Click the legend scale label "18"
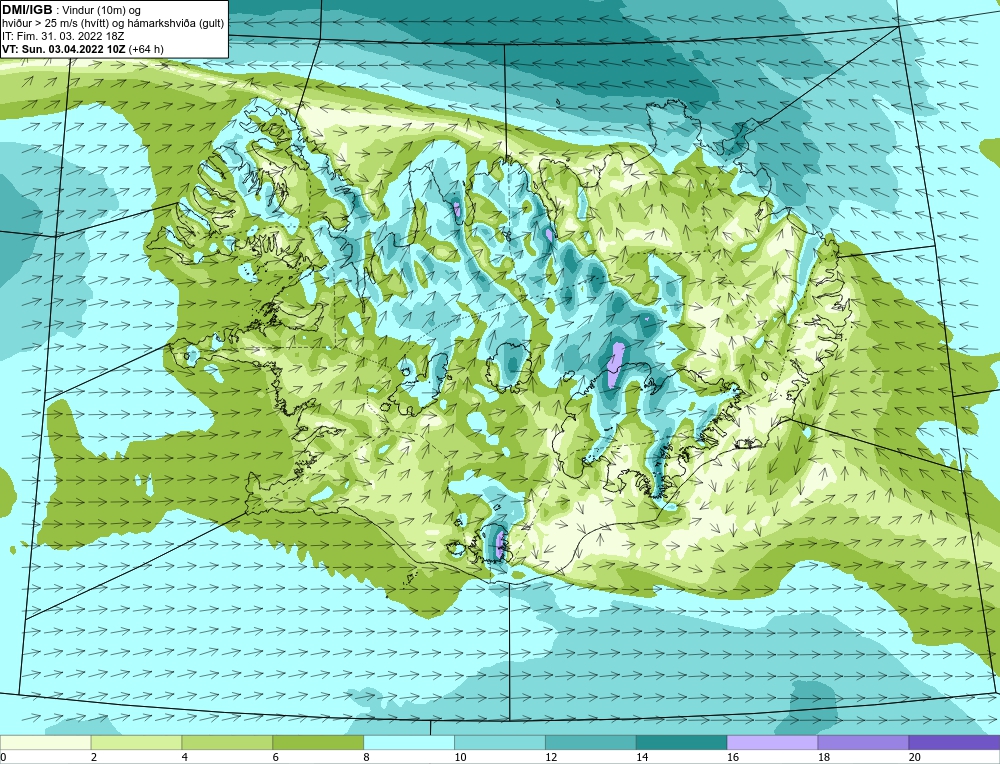 click(x=823, y=758)
